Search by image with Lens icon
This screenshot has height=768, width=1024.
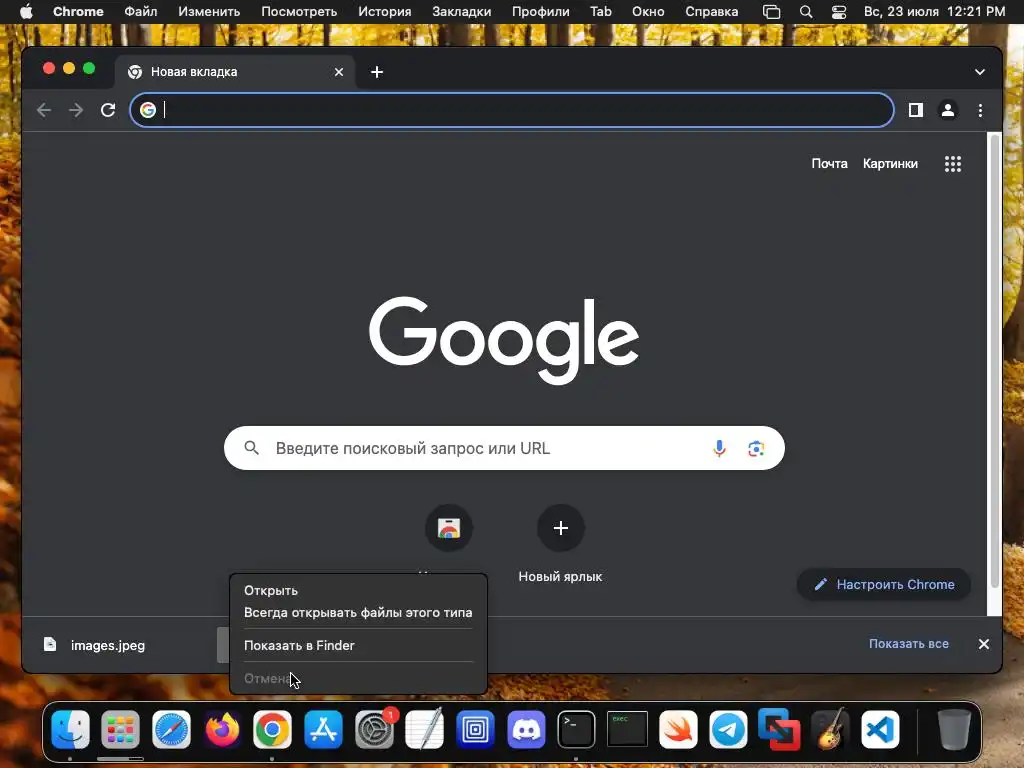pyautogui.click(x=756, y=448)
